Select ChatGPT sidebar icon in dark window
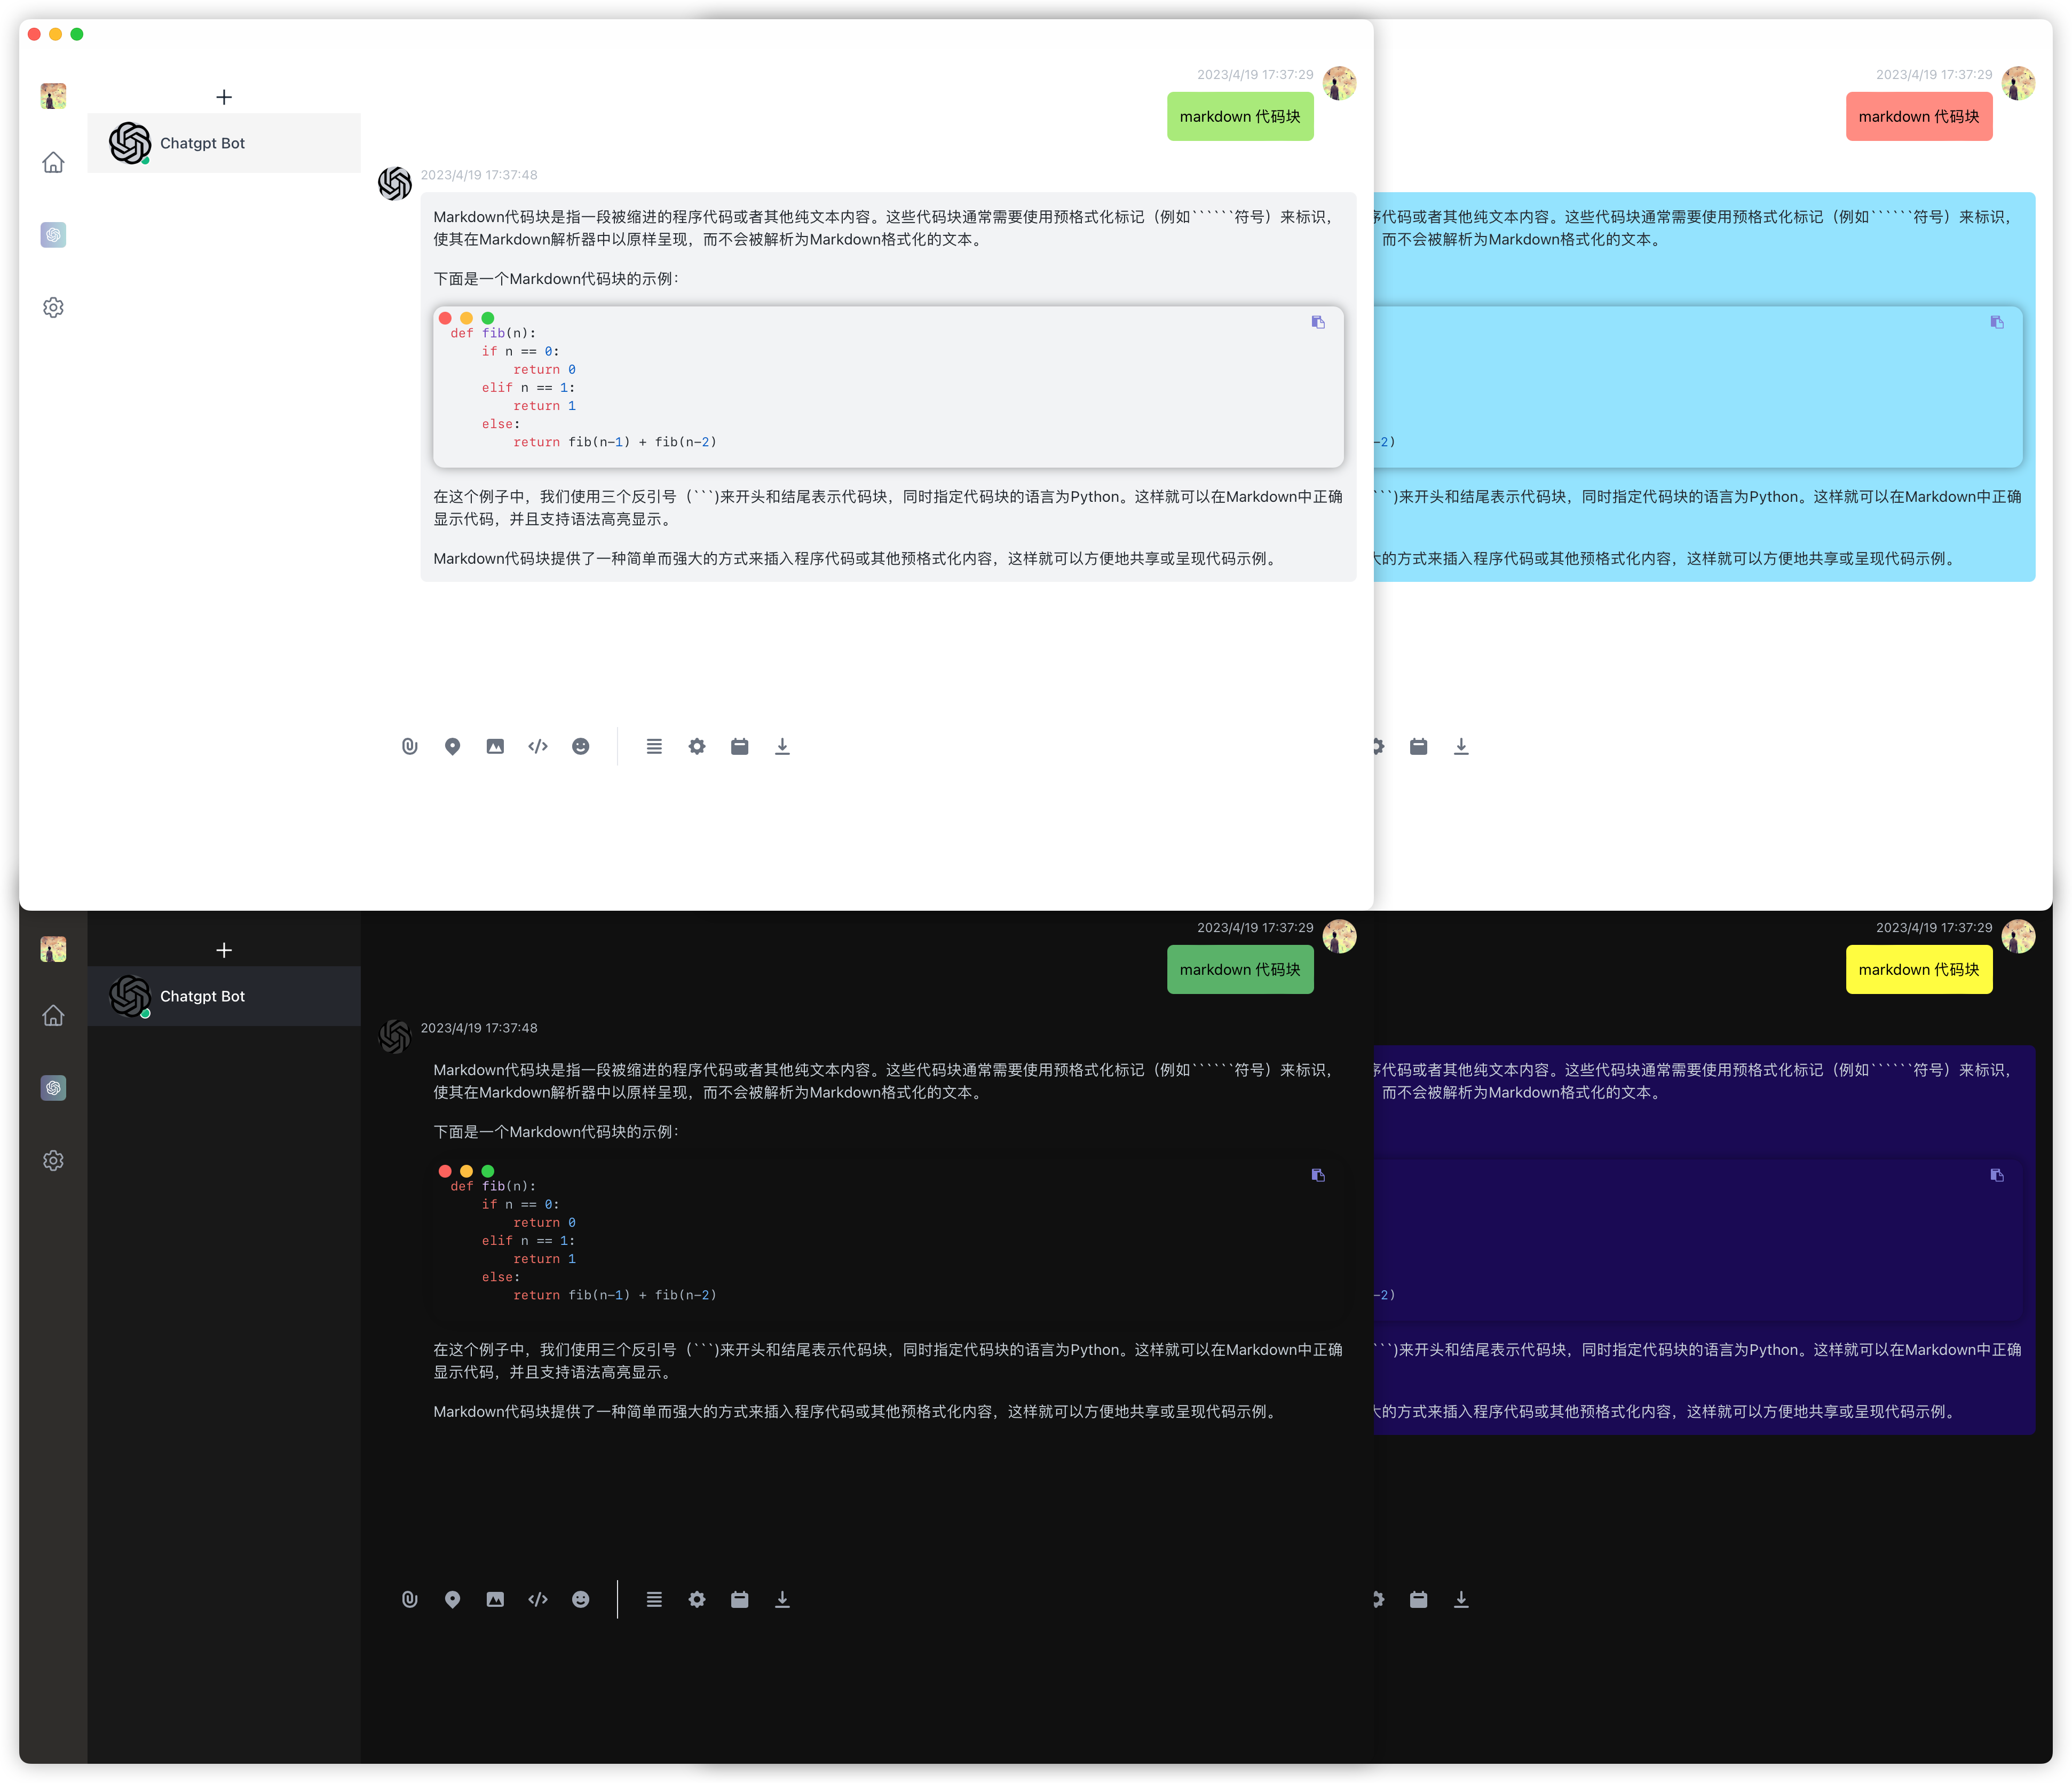Image resolution: width=2072 pixels, height=1783 pixels. [53, 1088]
